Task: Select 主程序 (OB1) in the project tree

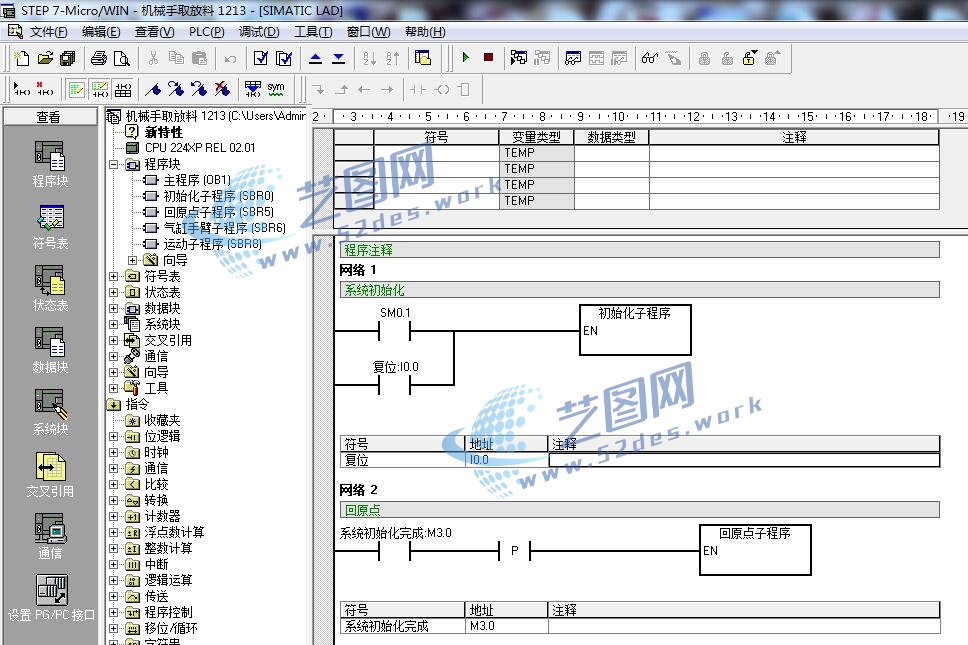Action: point(196,180)
